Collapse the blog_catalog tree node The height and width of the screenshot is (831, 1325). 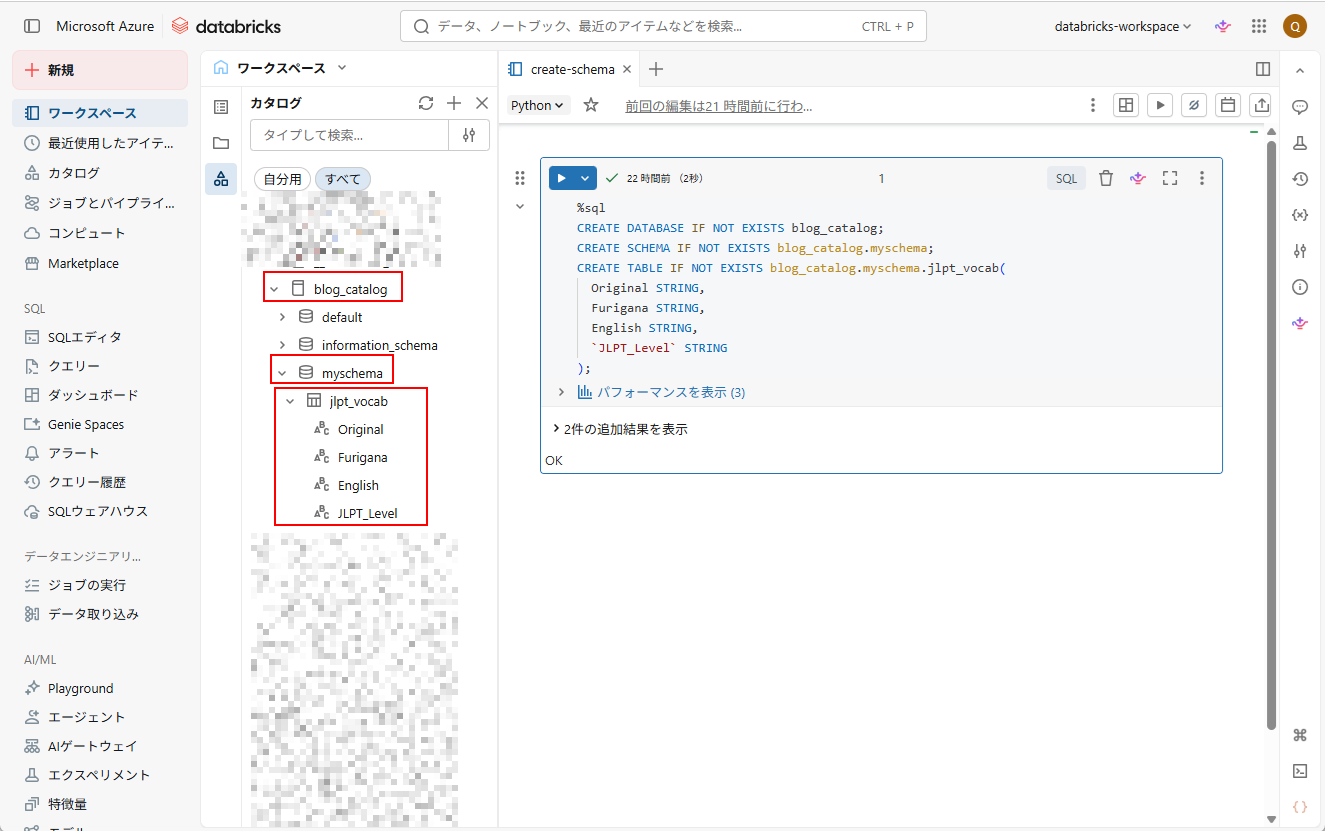274,289
